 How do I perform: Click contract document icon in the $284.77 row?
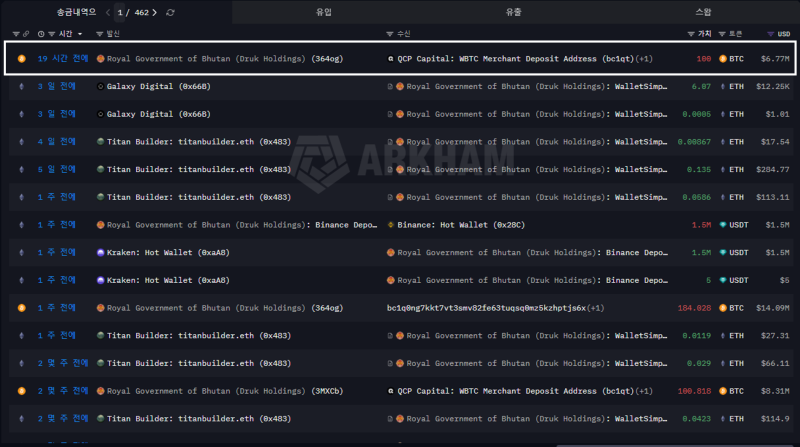(390, 169)
